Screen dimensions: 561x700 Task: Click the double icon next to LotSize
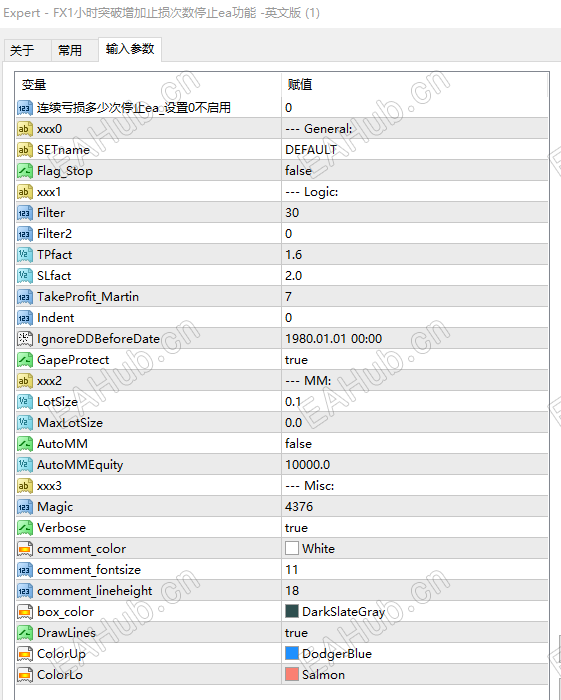(25, 402)
